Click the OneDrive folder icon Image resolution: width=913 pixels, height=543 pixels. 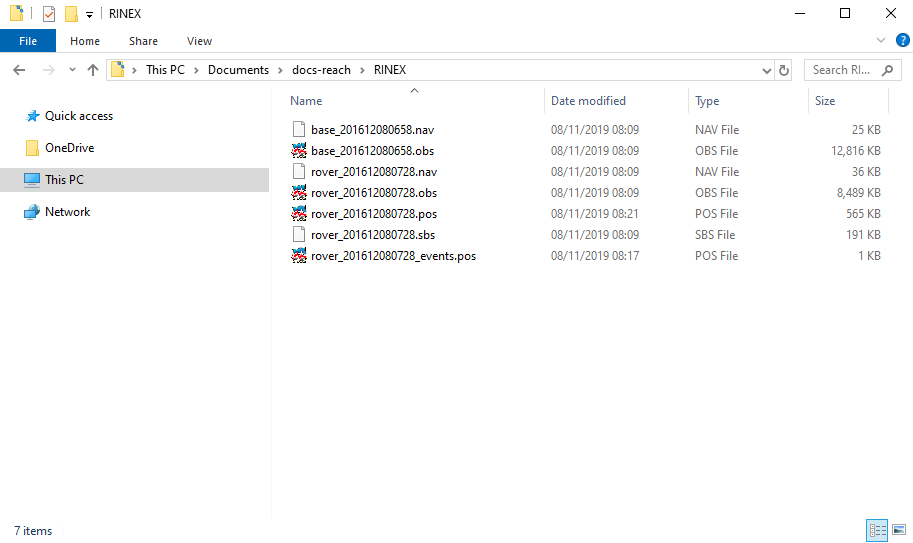(32, 148)
